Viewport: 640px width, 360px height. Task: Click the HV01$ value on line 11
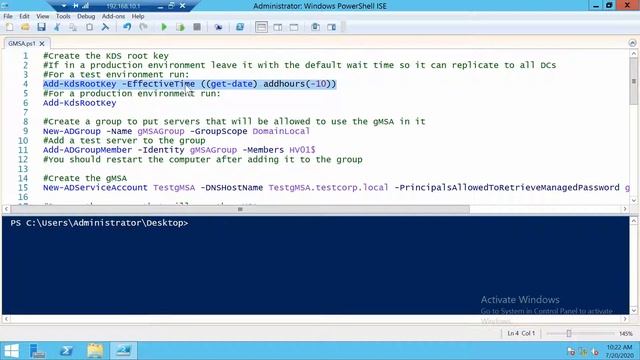coord(302,150)
